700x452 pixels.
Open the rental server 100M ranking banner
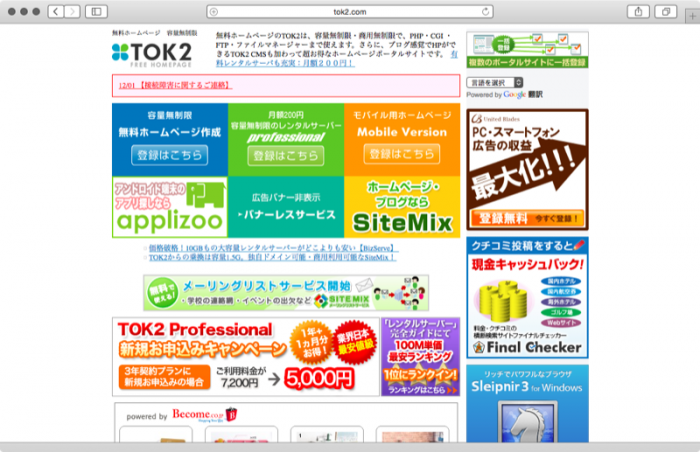coord(421,357)
